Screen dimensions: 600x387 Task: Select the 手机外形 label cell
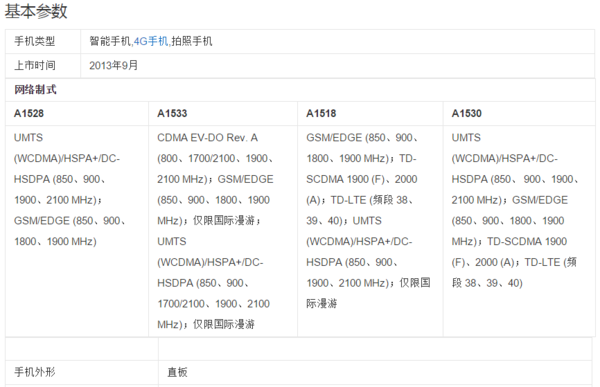(82, 372)
